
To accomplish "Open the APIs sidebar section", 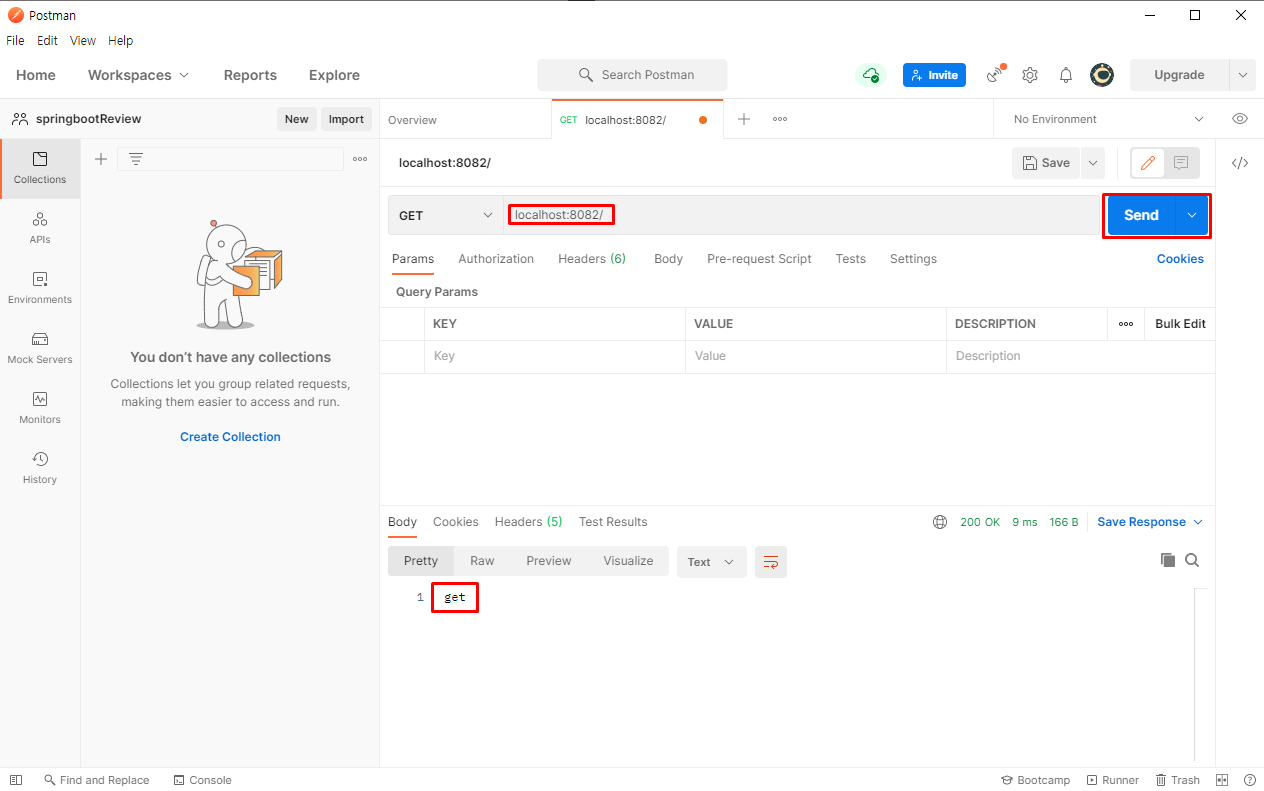I will coord(40,228).
